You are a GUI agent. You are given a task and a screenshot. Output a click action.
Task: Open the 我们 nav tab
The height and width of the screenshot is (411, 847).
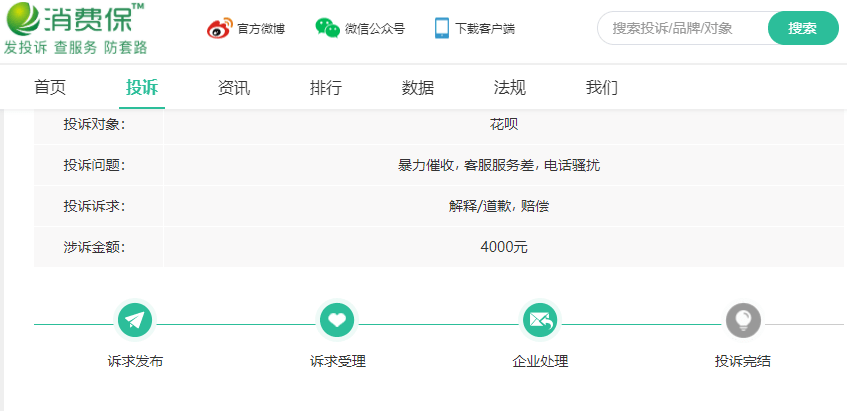coord(602,87)
